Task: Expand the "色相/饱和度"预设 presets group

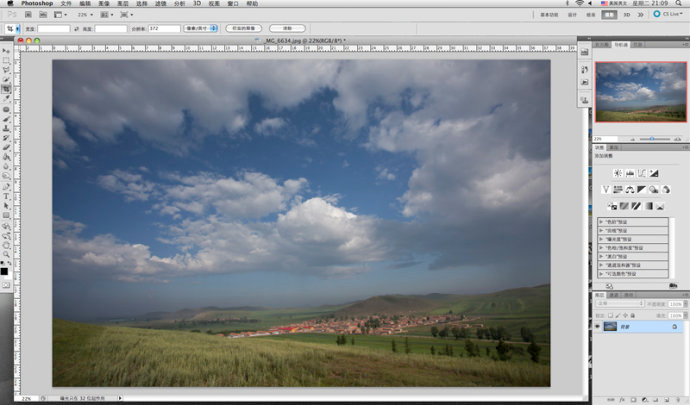Action: tap(601, 248)
